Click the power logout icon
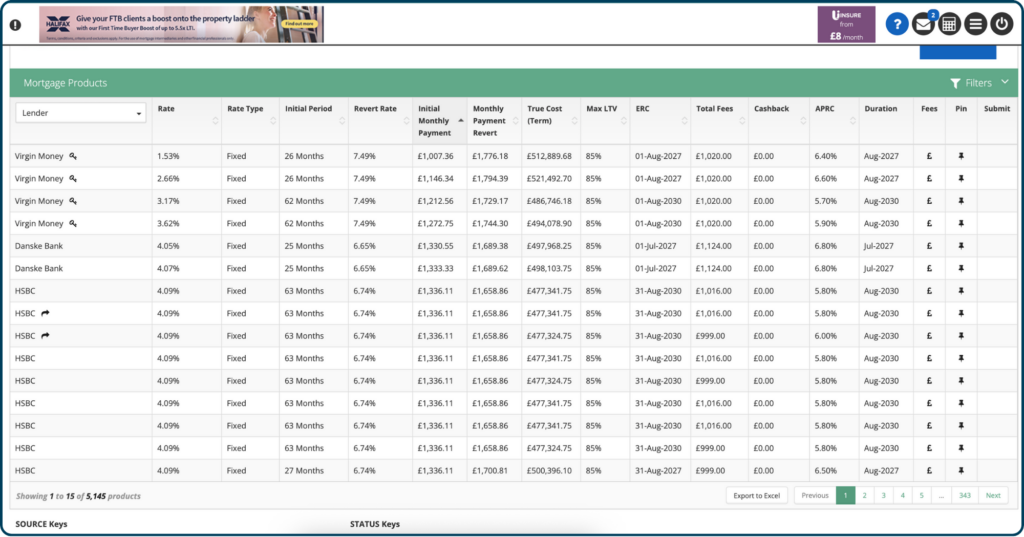 pyautogui.click(x=1001, y=25)
